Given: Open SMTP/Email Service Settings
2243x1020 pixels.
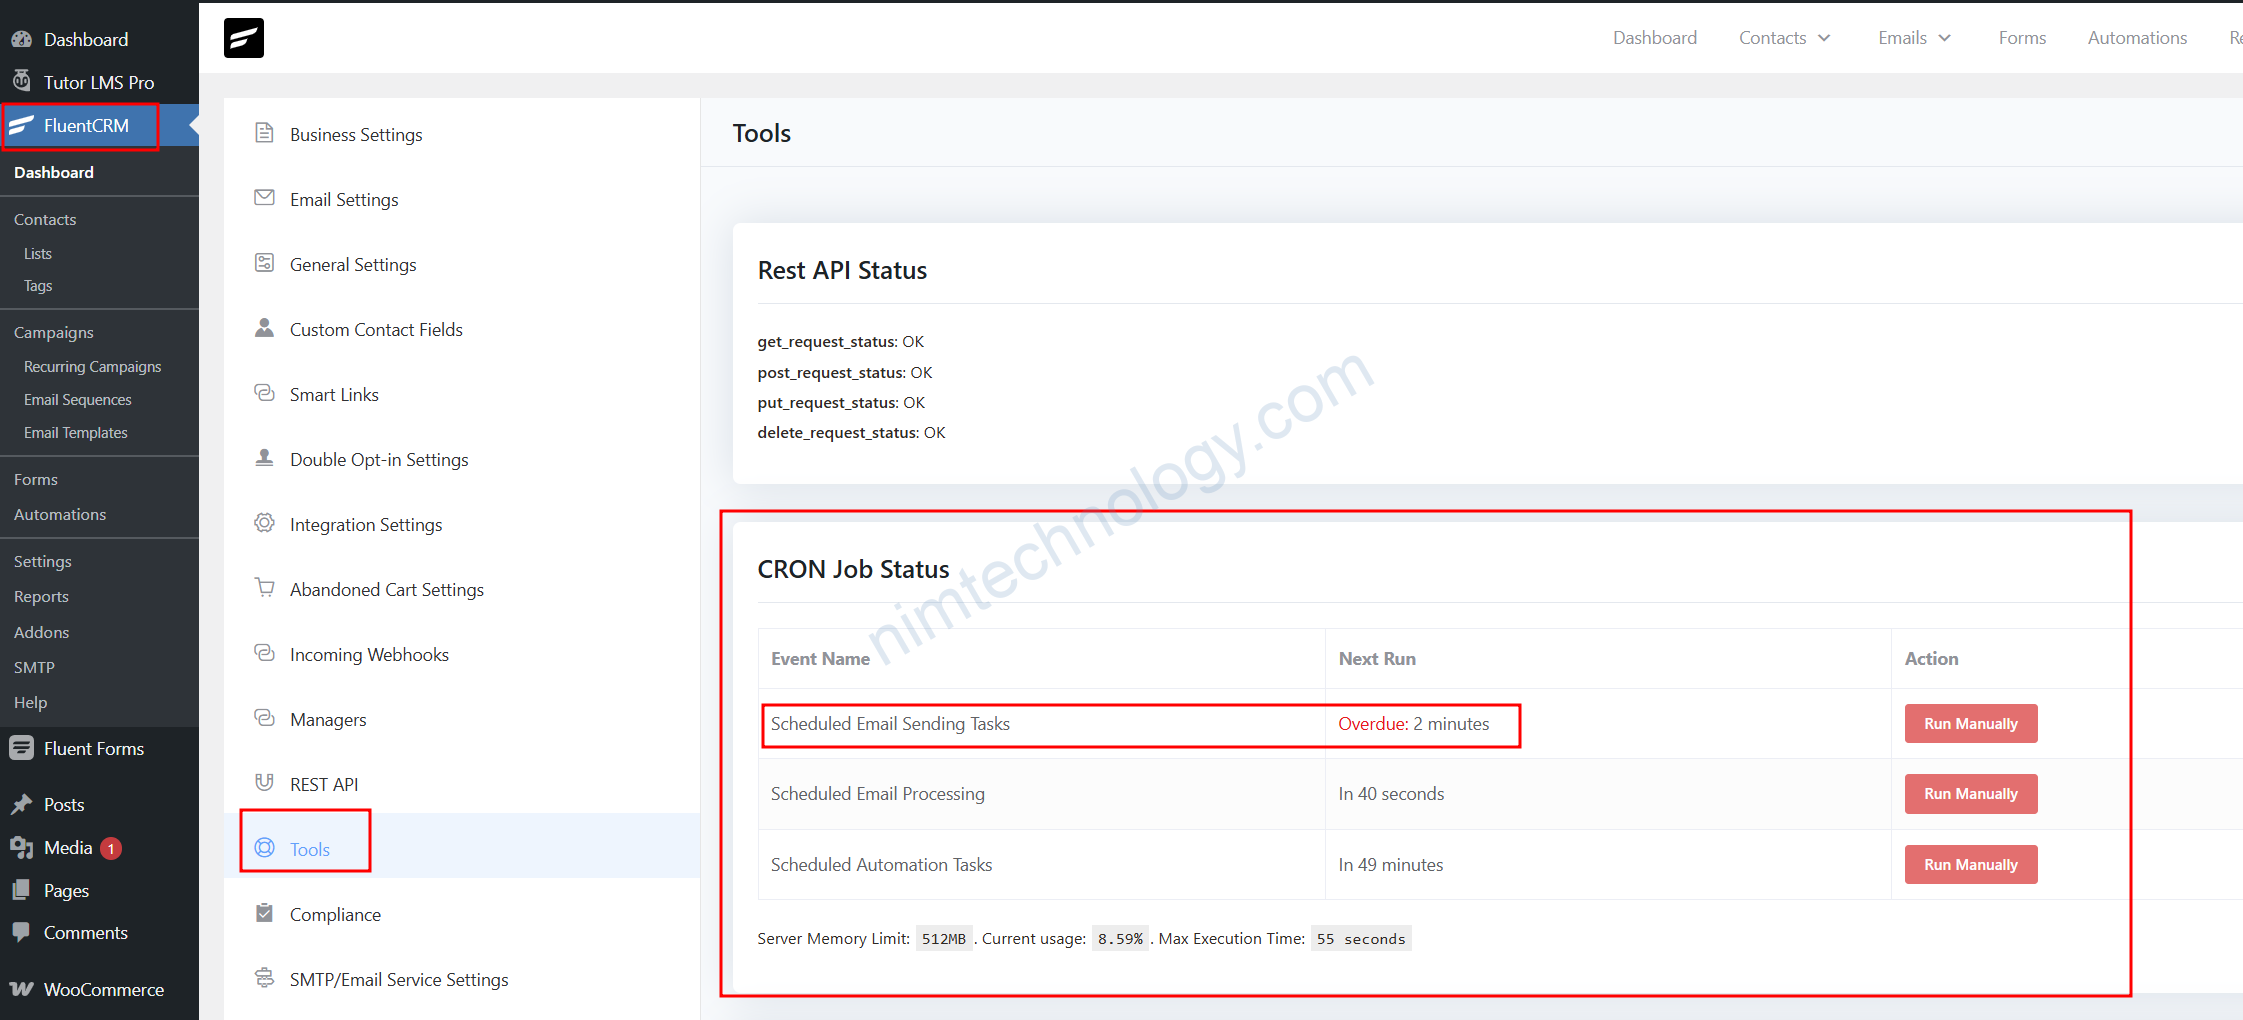Looking at the screenshot, I should tap(399, 980).
